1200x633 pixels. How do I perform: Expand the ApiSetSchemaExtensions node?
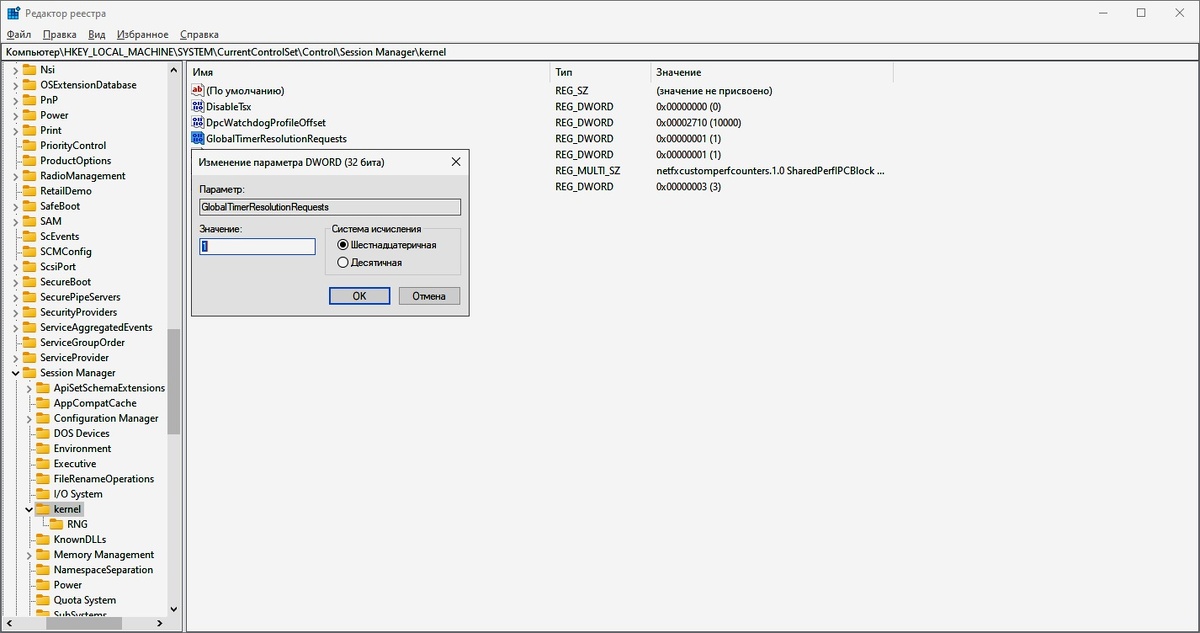tap(29, 388)
